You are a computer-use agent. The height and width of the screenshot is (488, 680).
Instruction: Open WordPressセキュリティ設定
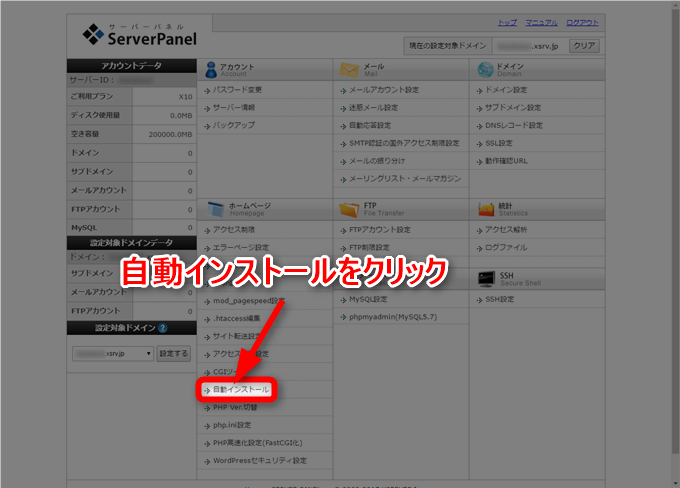click(260, 461)
